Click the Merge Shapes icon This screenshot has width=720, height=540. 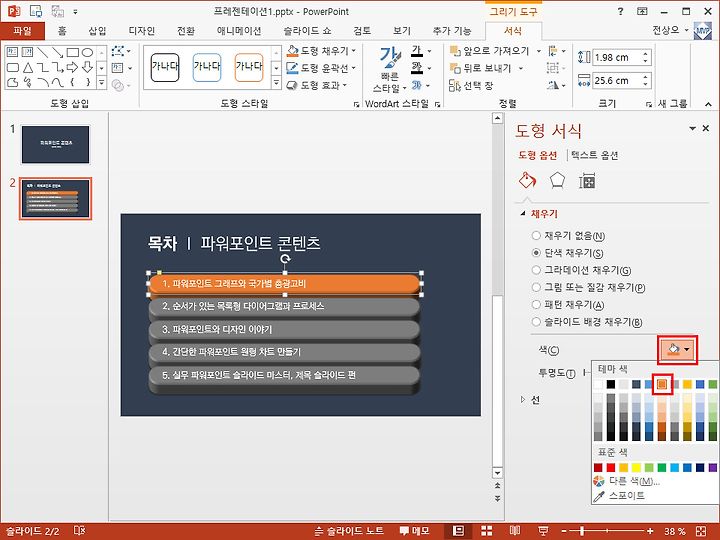click(x=118, y=85)
